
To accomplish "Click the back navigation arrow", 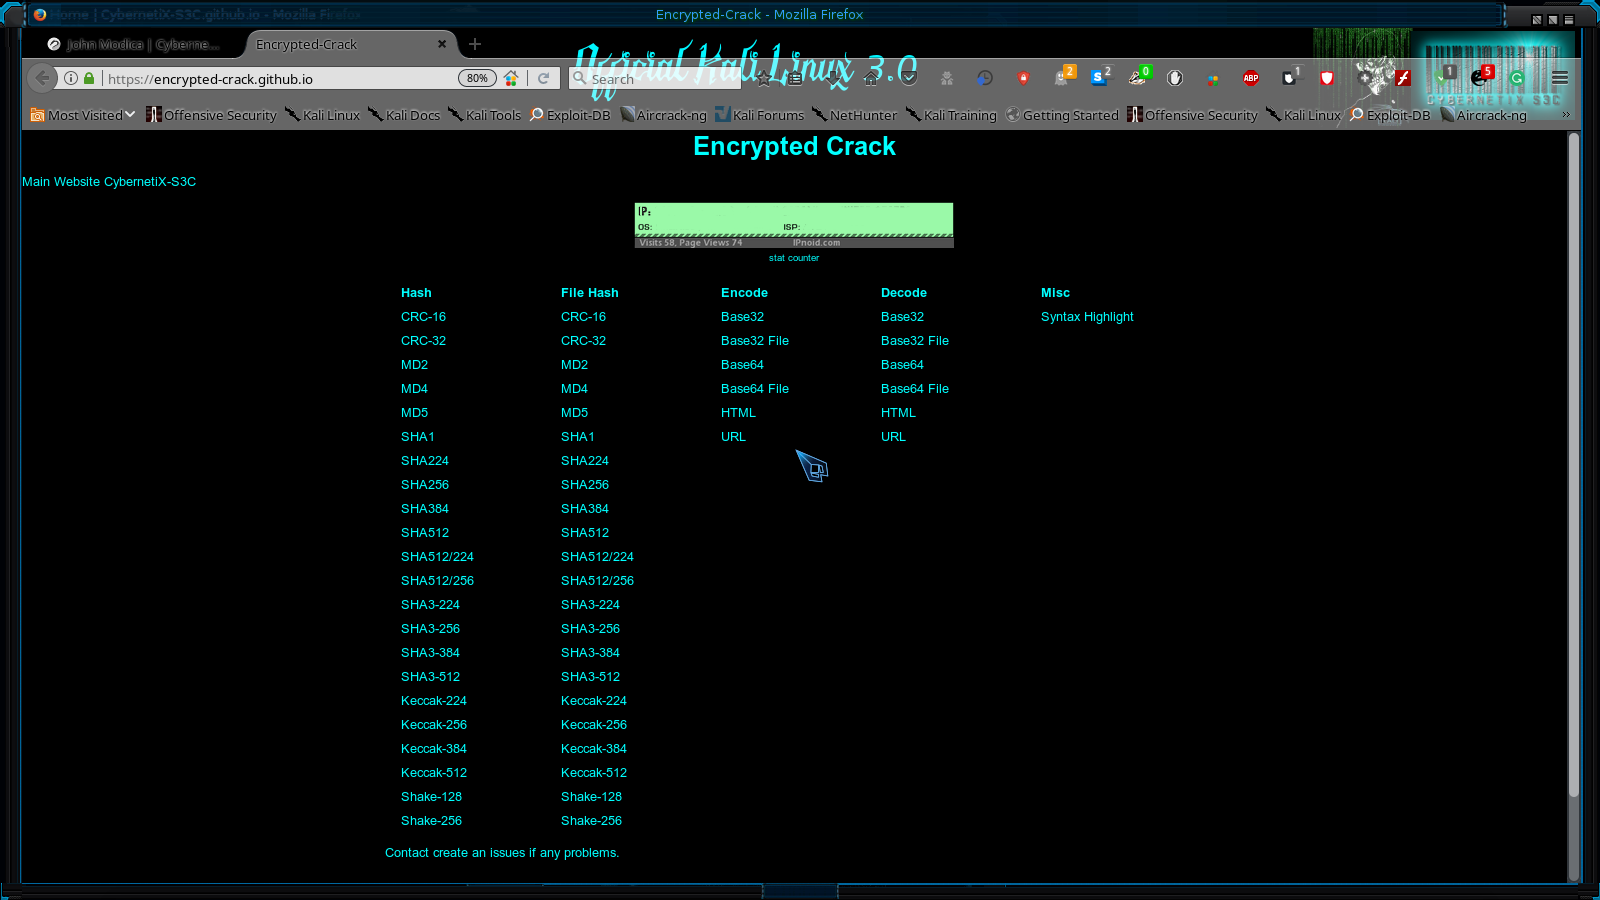I will click(x=42, y=78).
